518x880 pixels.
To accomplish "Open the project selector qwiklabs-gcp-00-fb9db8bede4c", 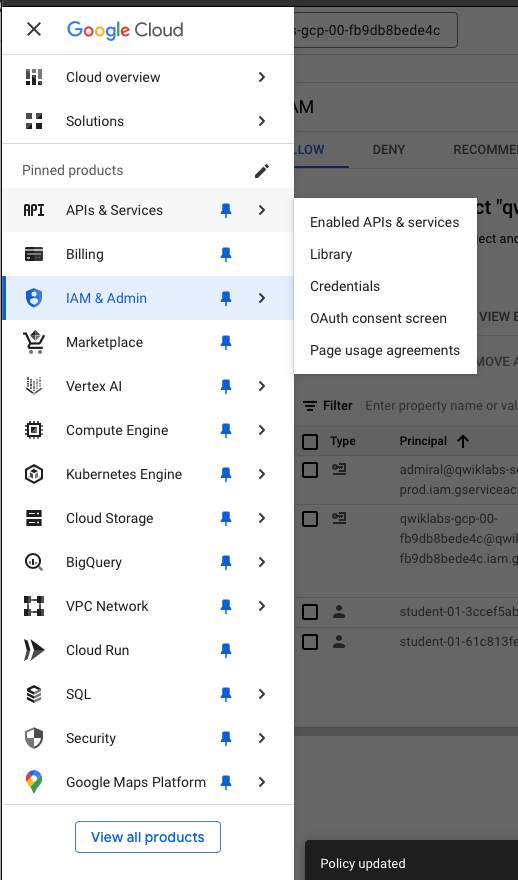I will [x=375, y=30].
